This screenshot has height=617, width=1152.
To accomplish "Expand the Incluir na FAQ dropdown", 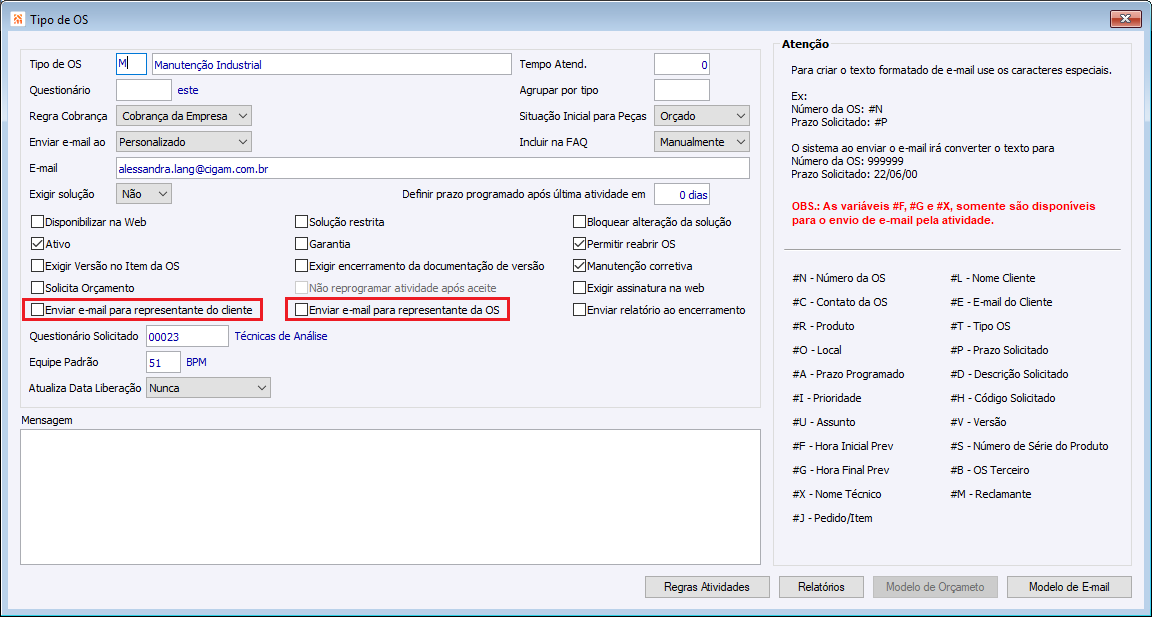I will pos(702,141).
